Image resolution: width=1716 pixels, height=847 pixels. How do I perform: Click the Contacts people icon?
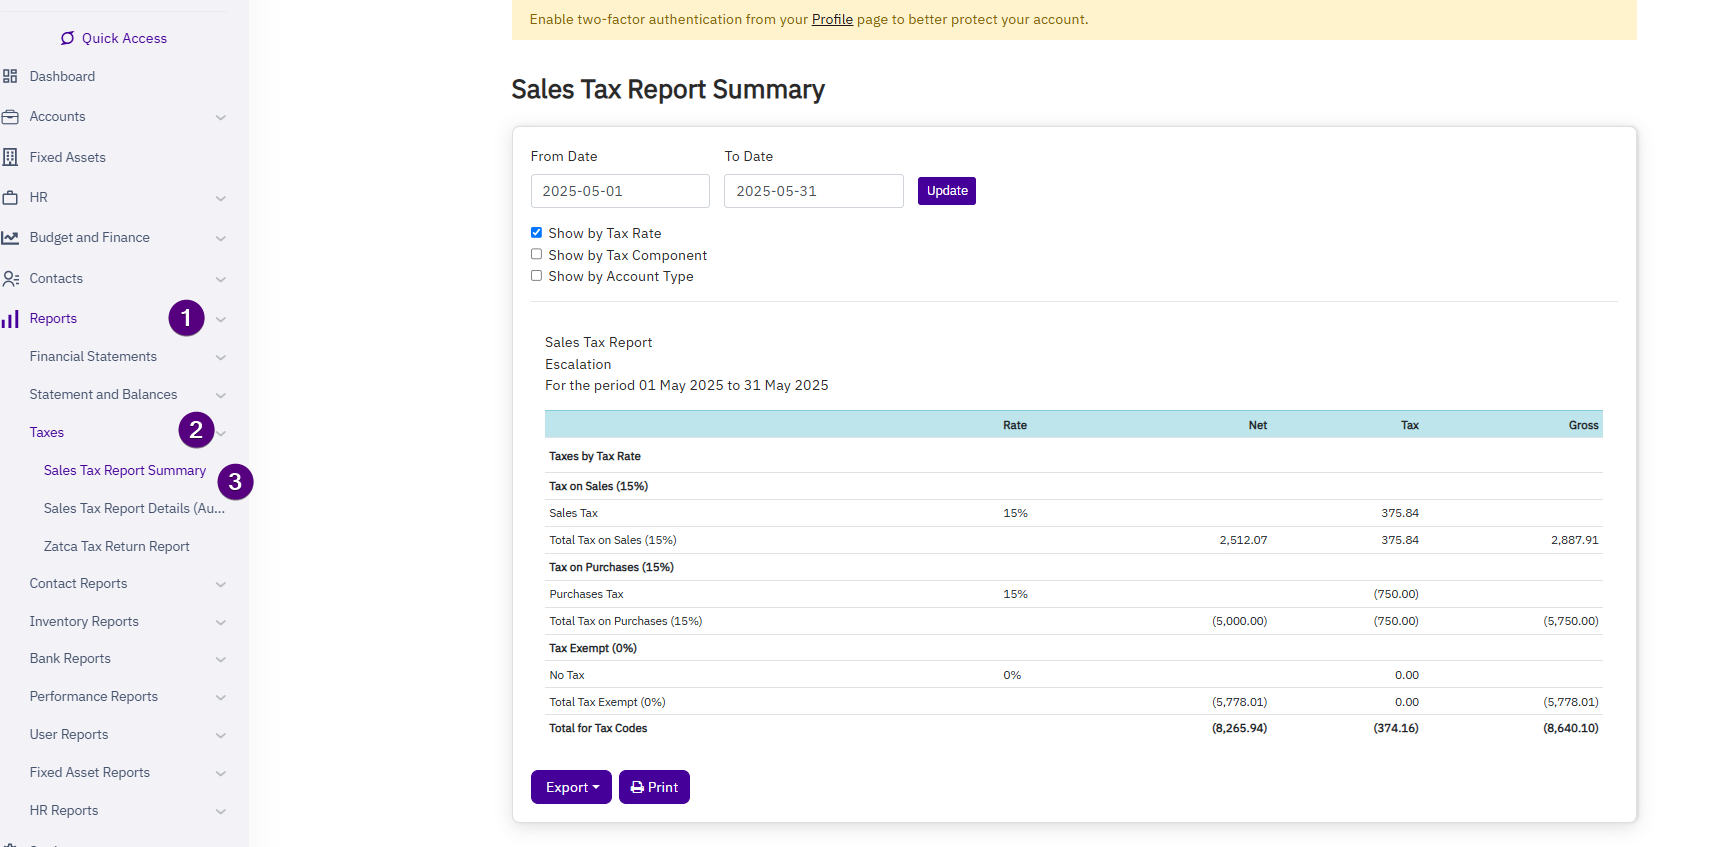(x=10, y=279)
